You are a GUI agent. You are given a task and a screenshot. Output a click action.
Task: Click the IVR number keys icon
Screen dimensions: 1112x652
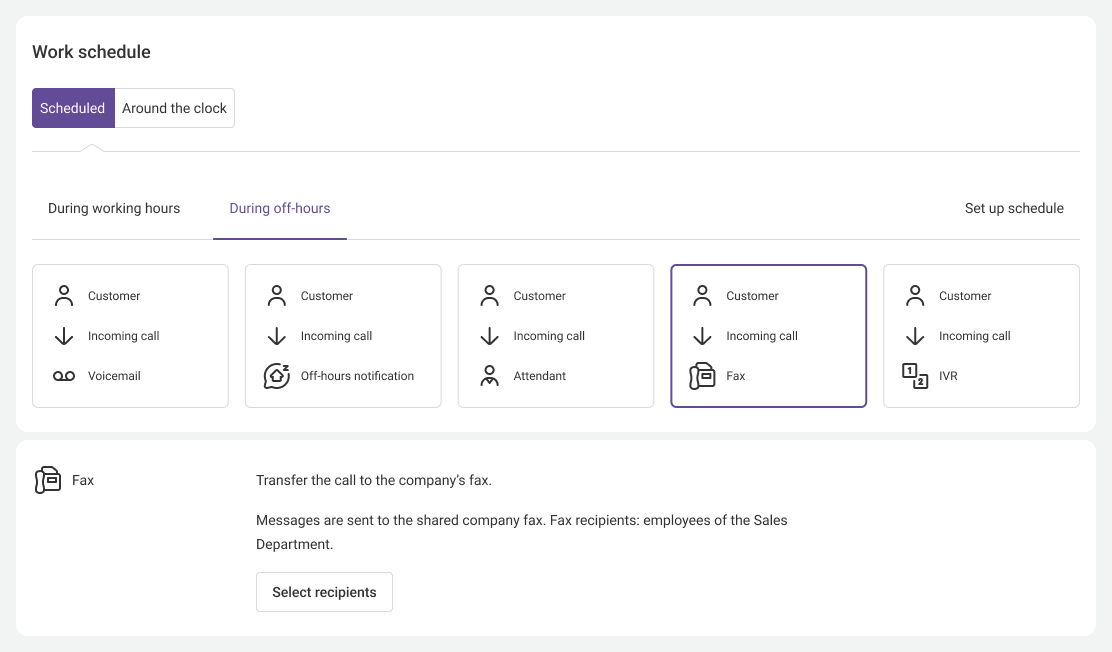pyautogui.click(x=915, y=376)
